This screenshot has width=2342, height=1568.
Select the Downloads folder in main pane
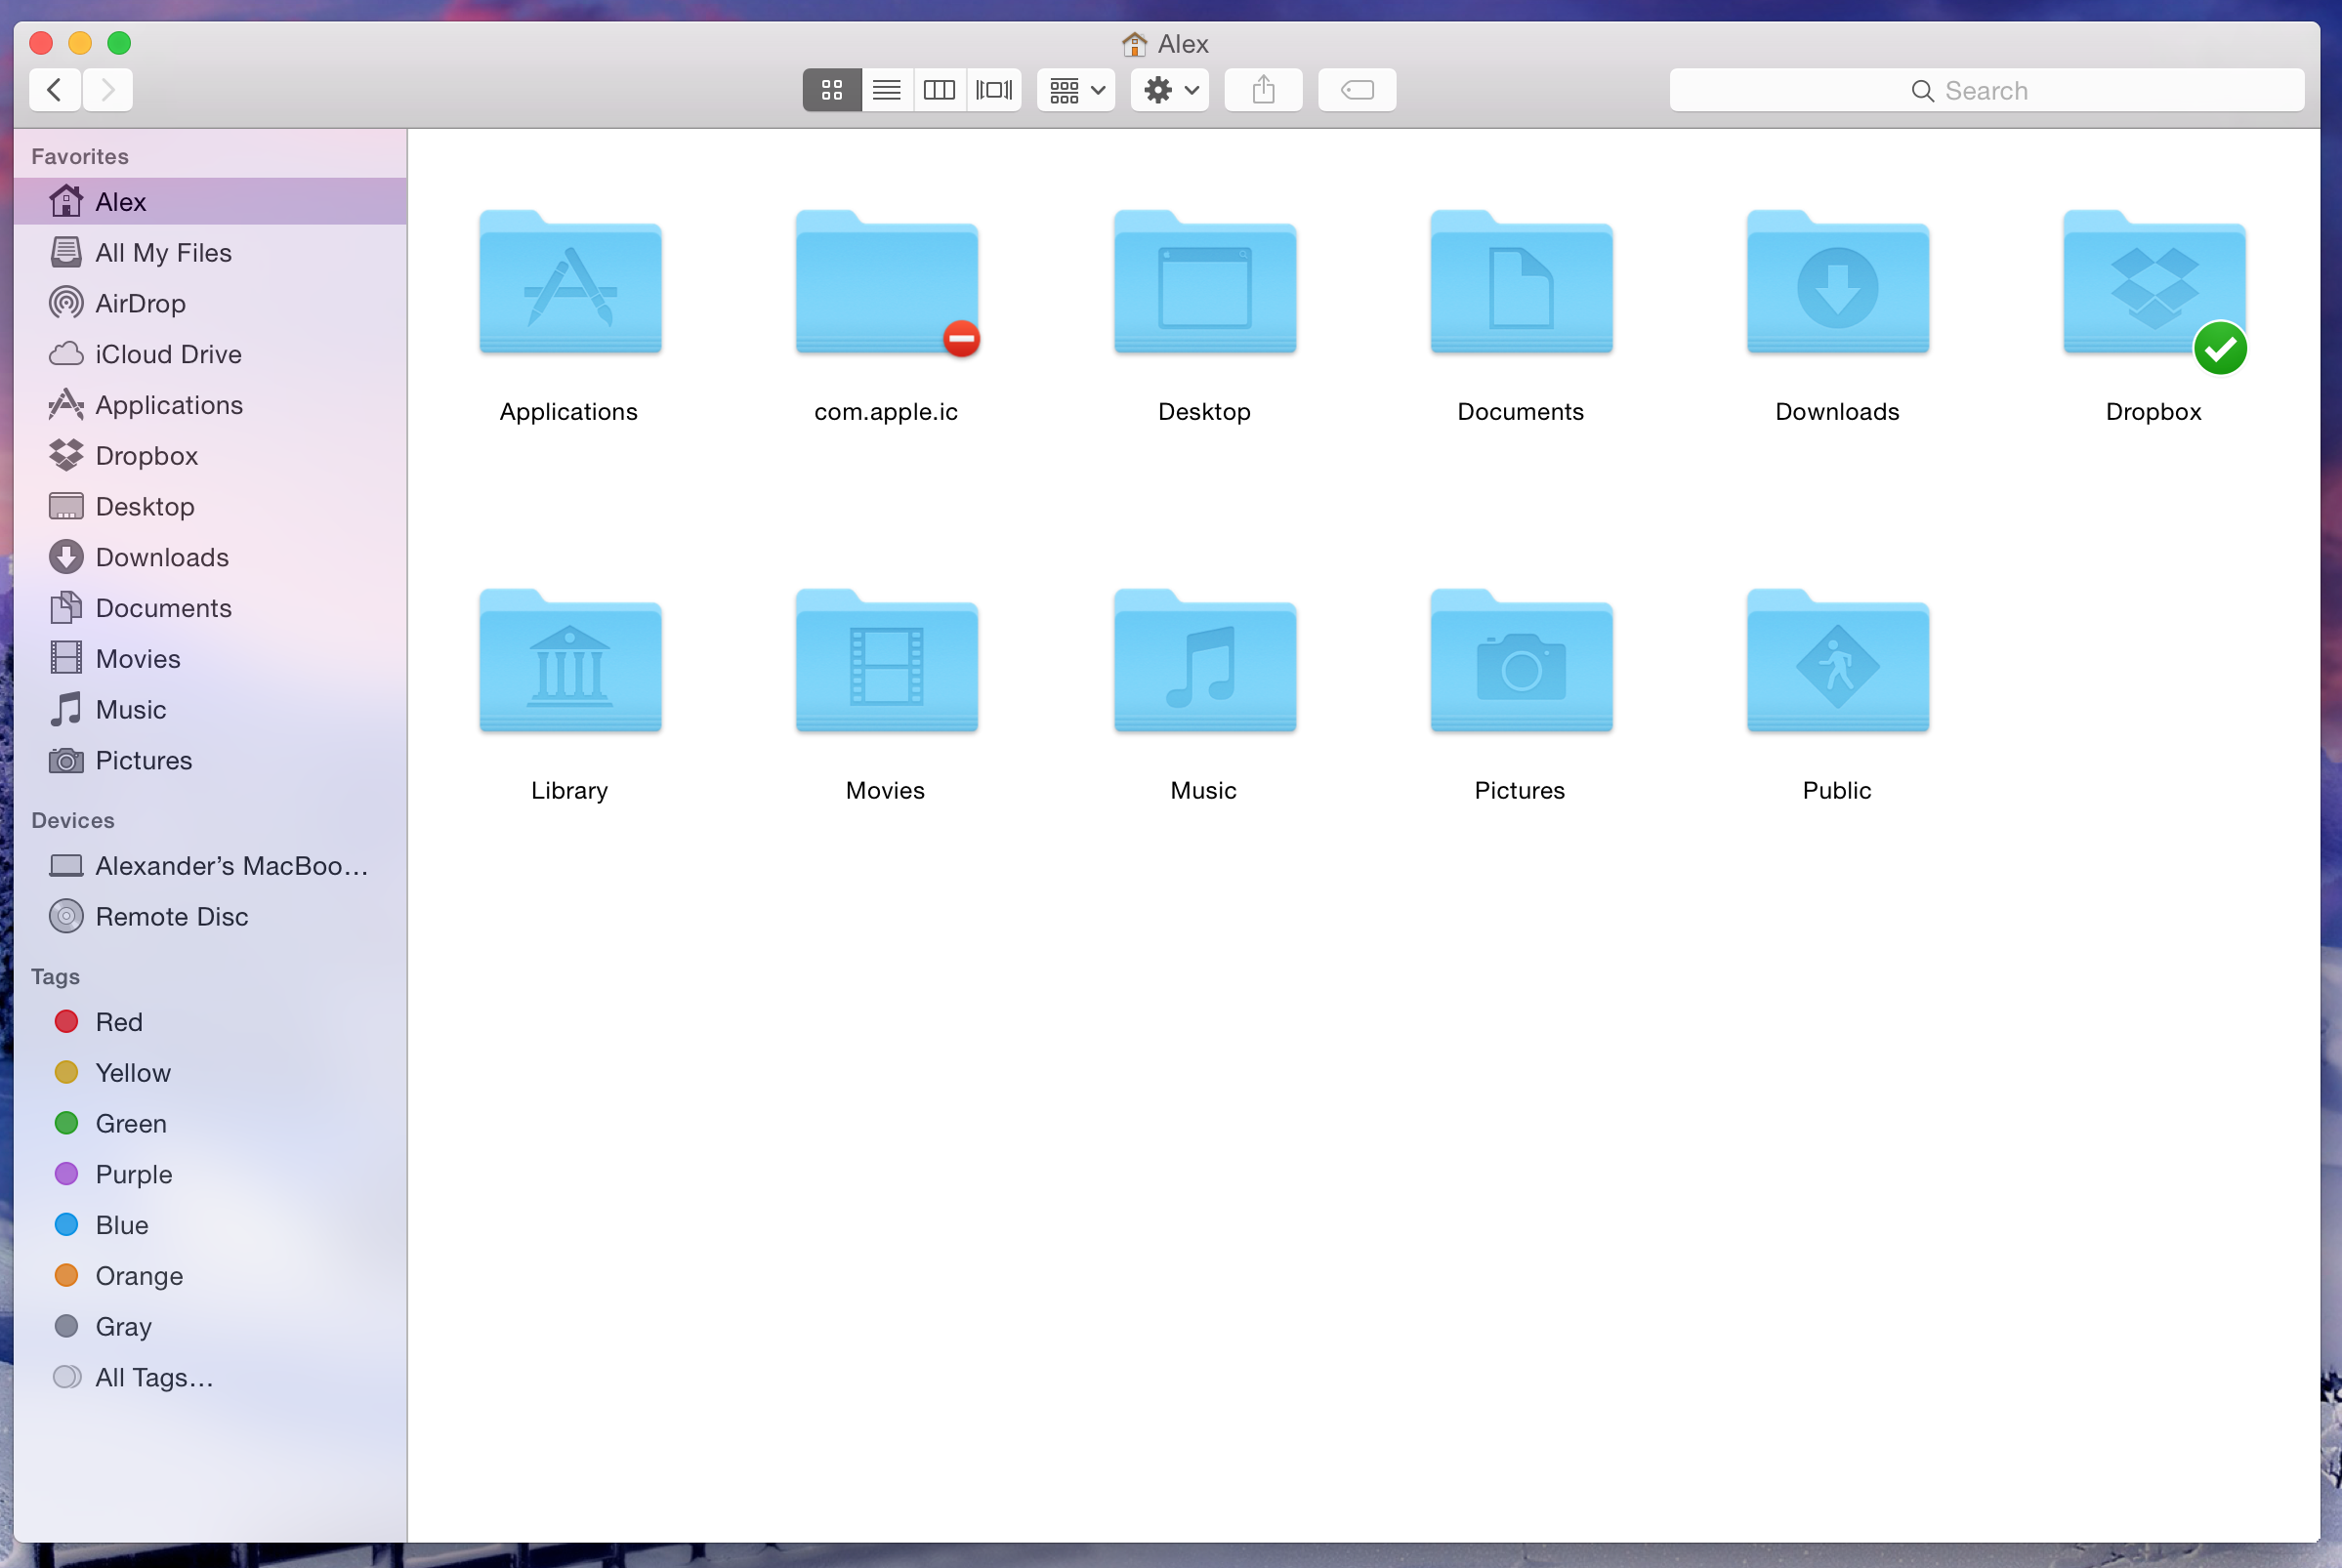[x=1838, y=282]
